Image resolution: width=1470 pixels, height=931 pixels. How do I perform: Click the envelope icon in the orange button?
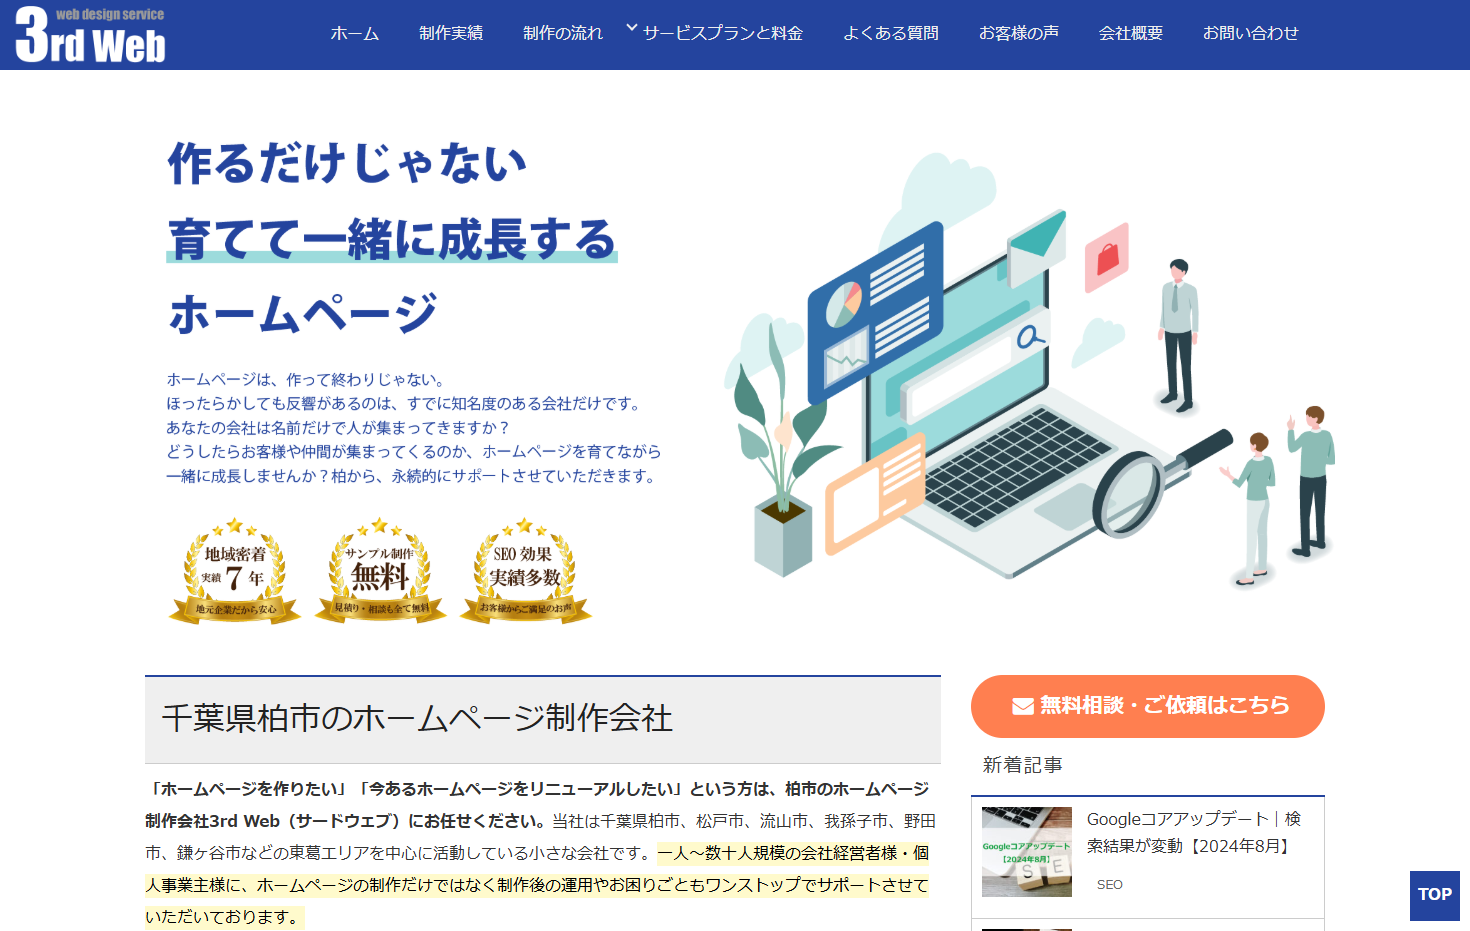pyautogui.click(x=1022, y=706)
